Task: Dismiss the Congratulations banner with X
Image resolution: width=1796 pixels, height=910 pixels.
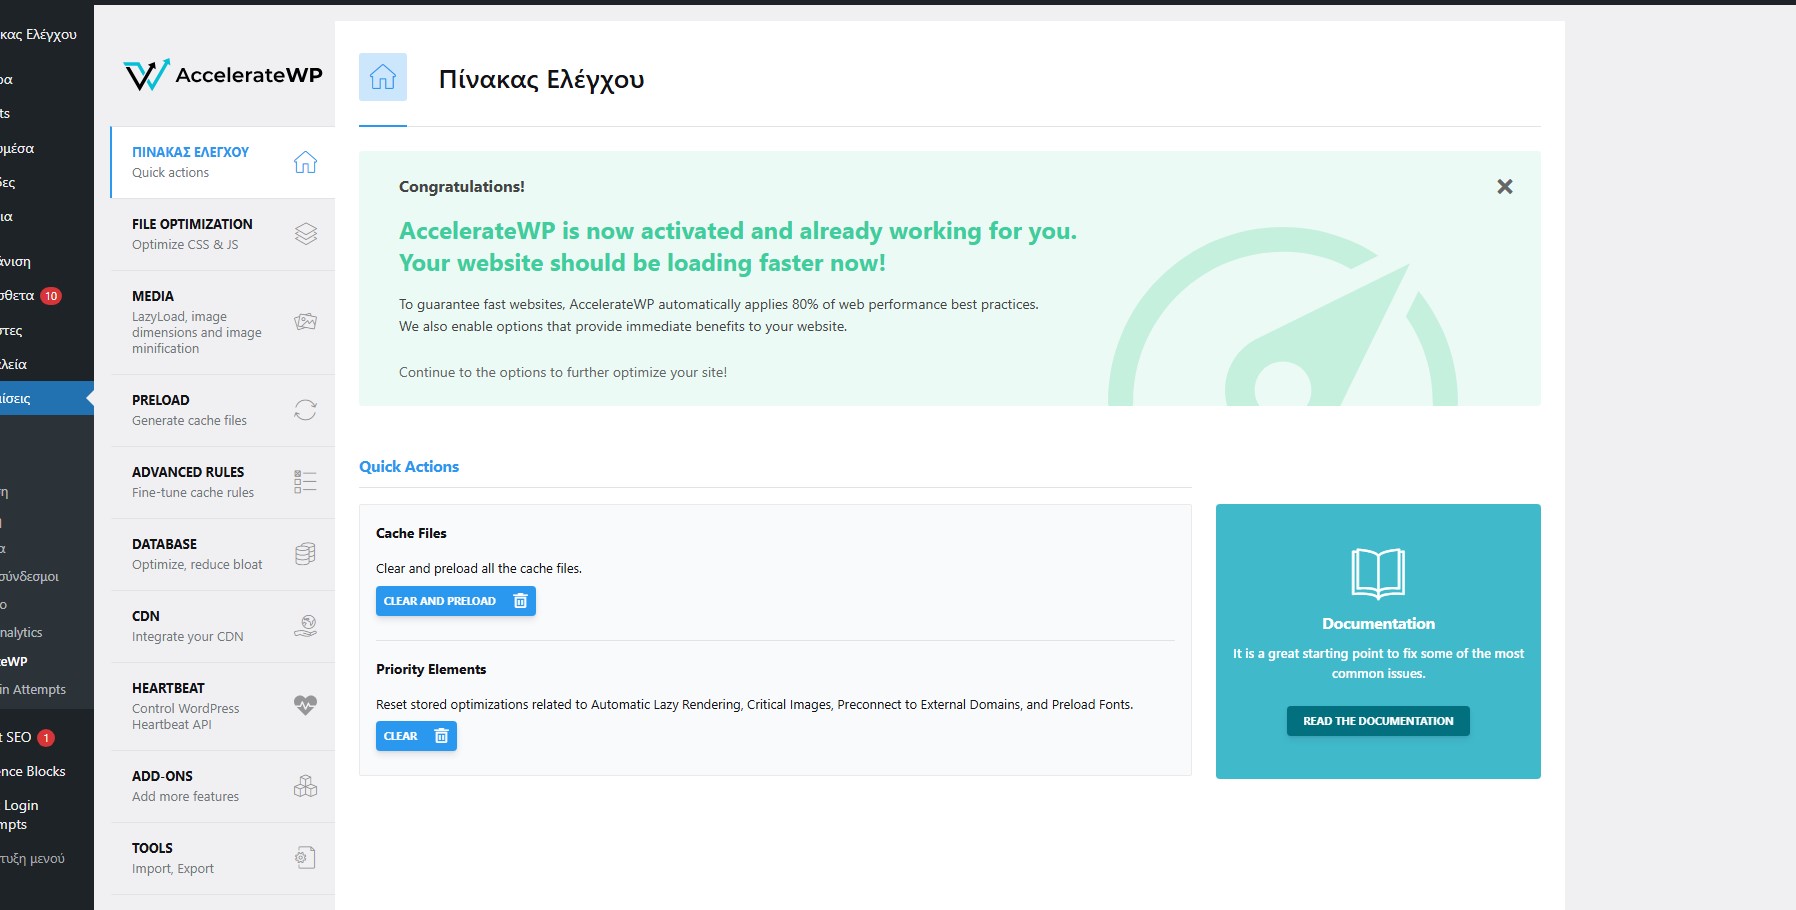Action: click(1504, 187)
